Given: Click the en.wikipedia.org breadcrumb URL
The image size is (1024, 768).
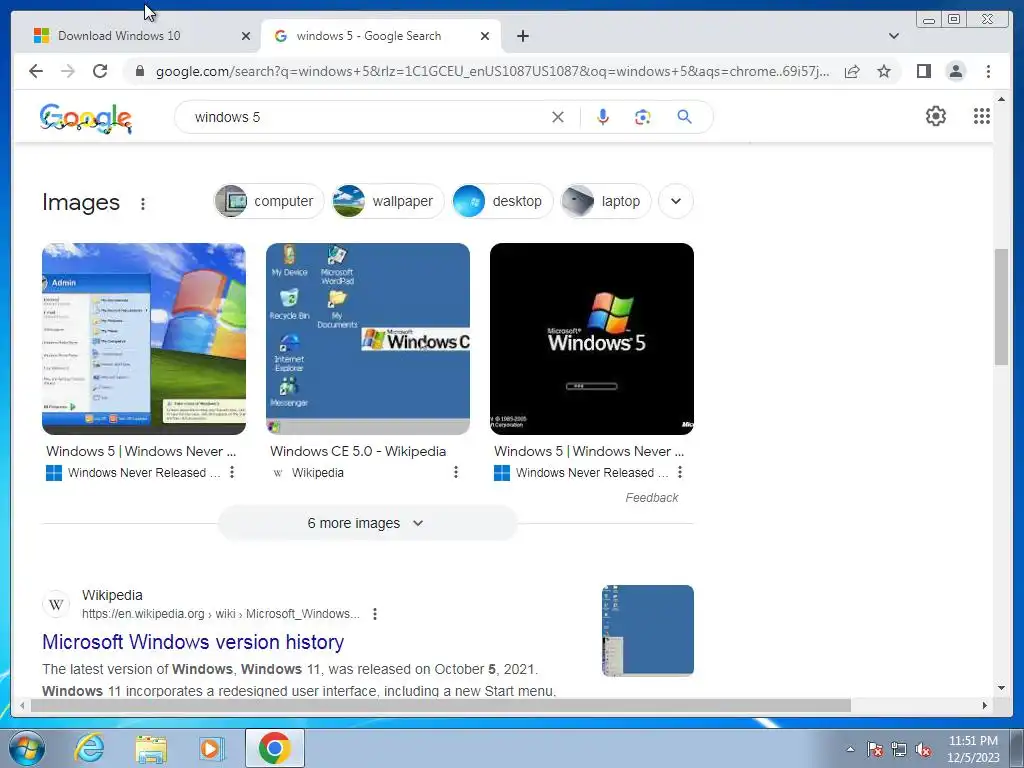Looking at the screenshot, I should [x=221, y=614].
